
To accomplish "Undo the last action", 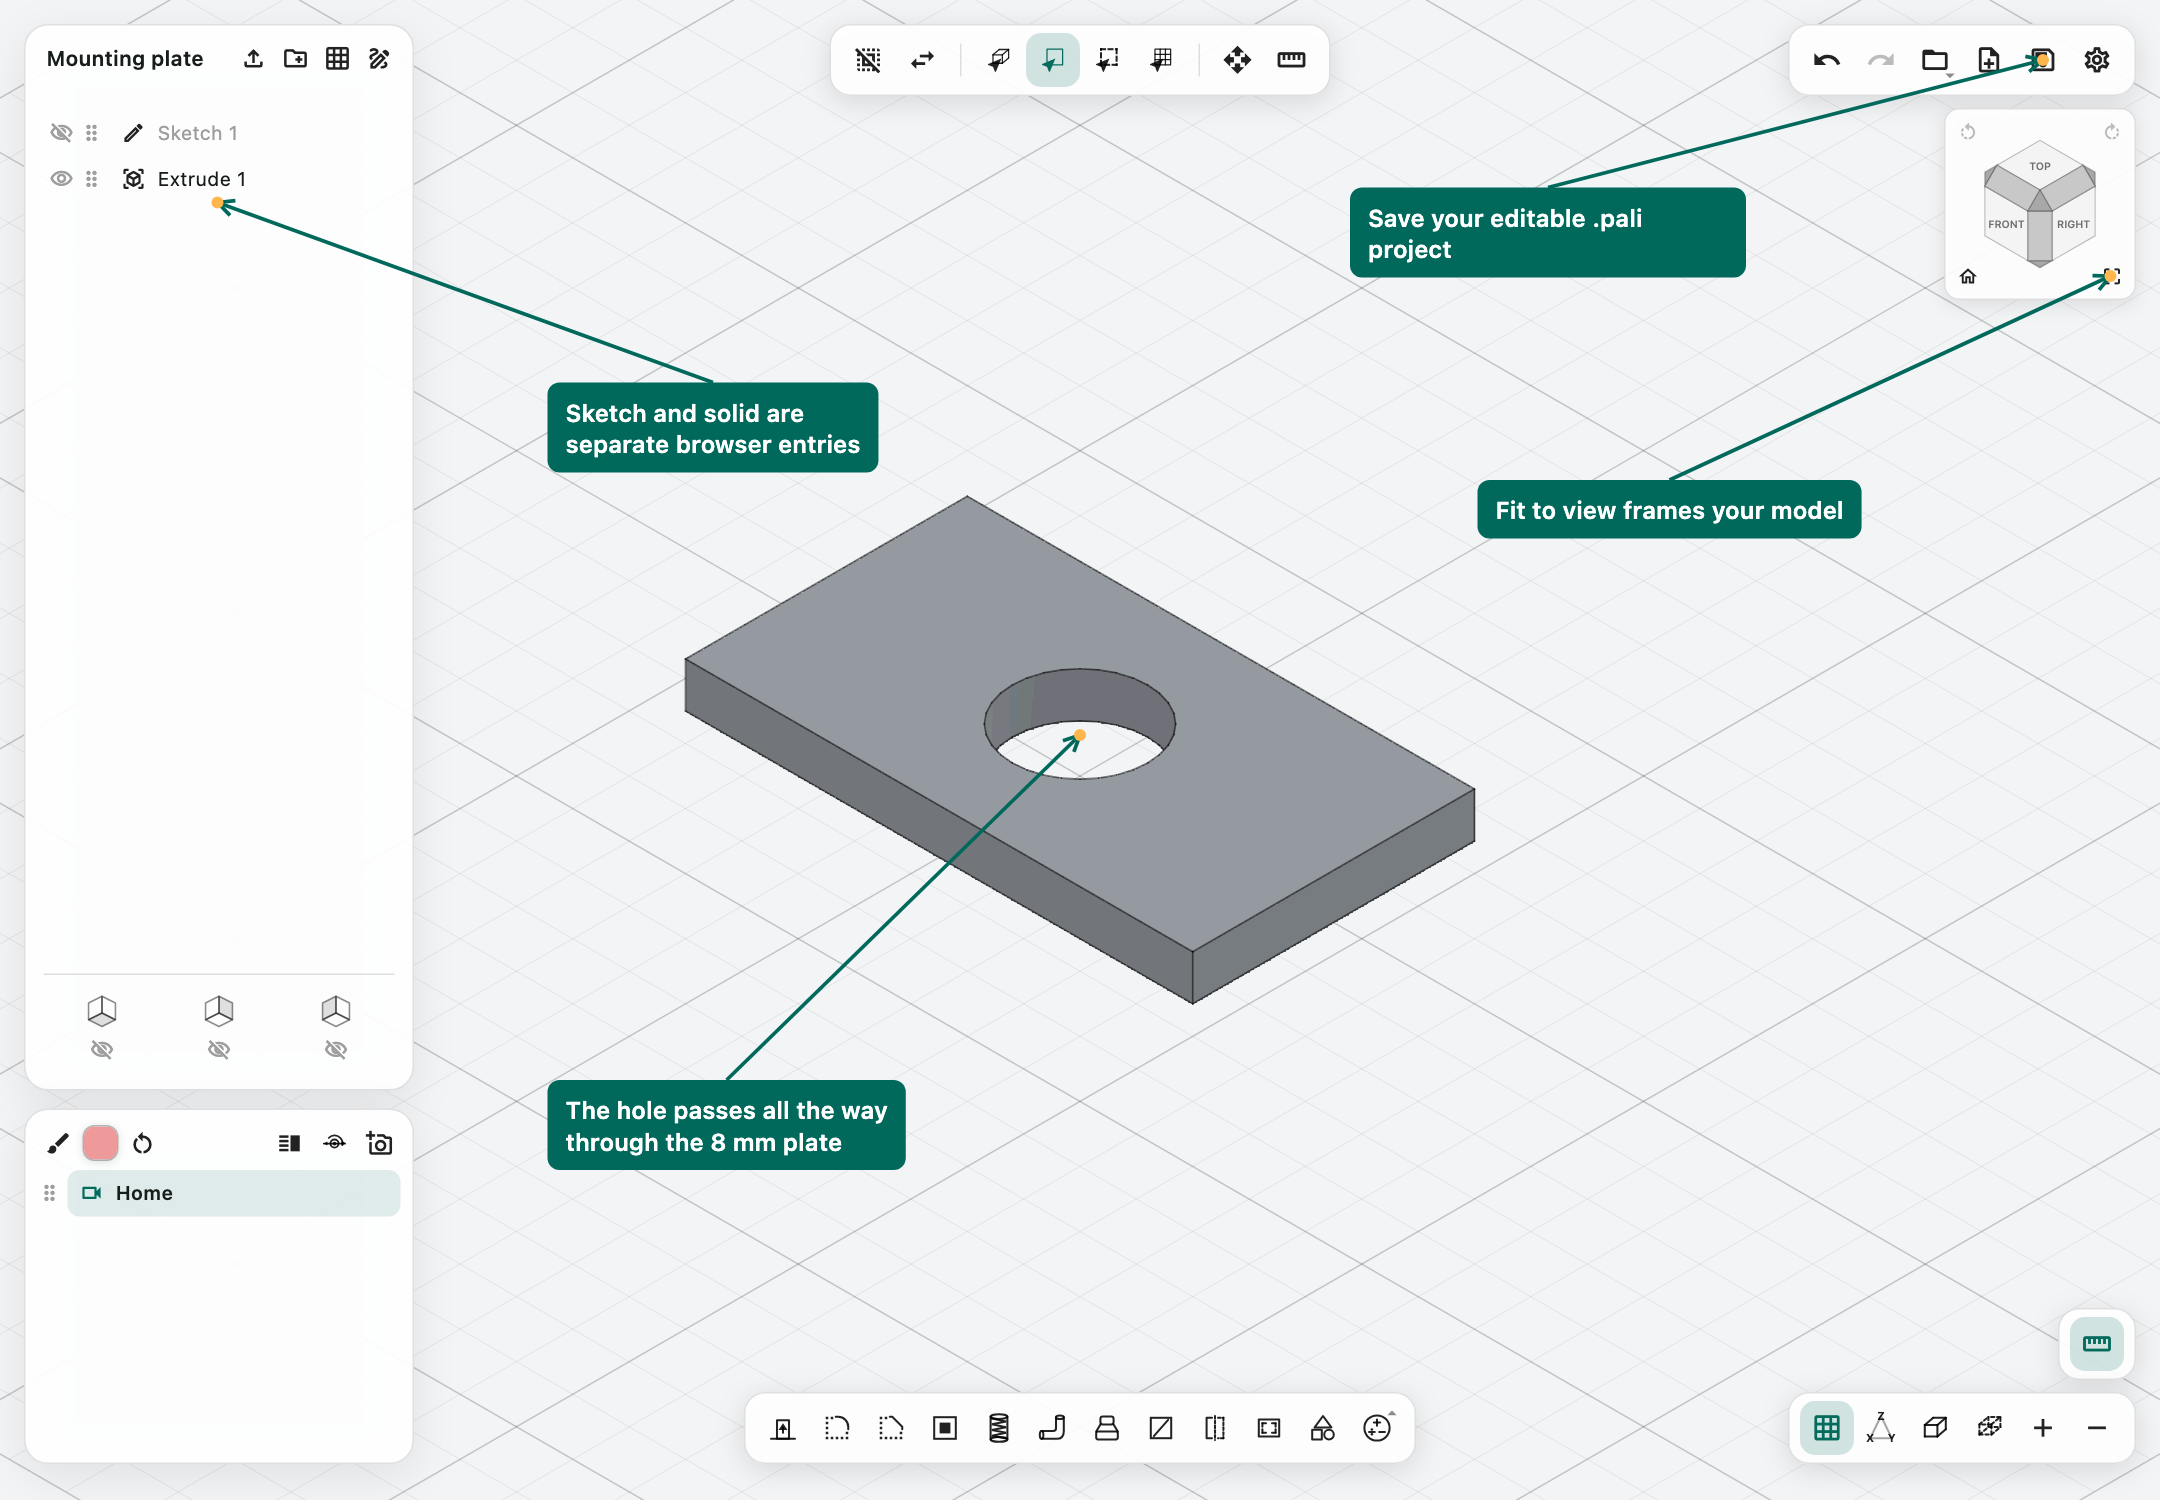I will [x=1827, y=60].
